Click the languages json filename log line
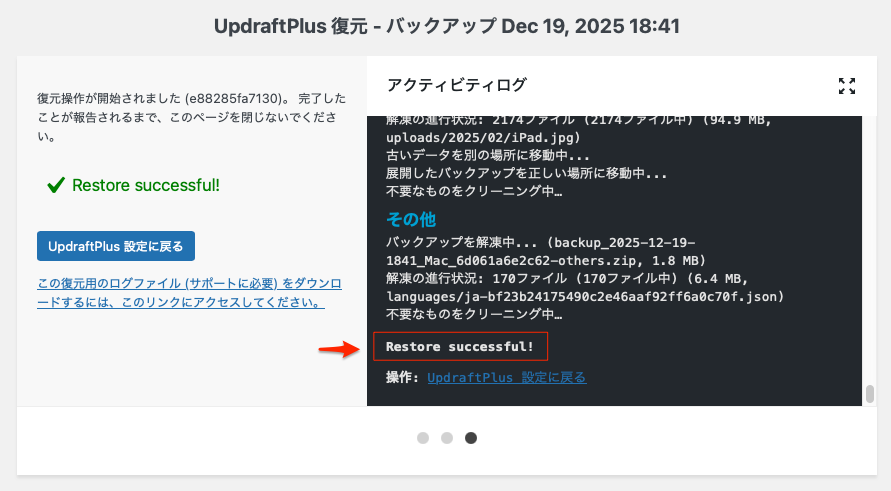Screen dimensions: 891x491 (585, 297)
